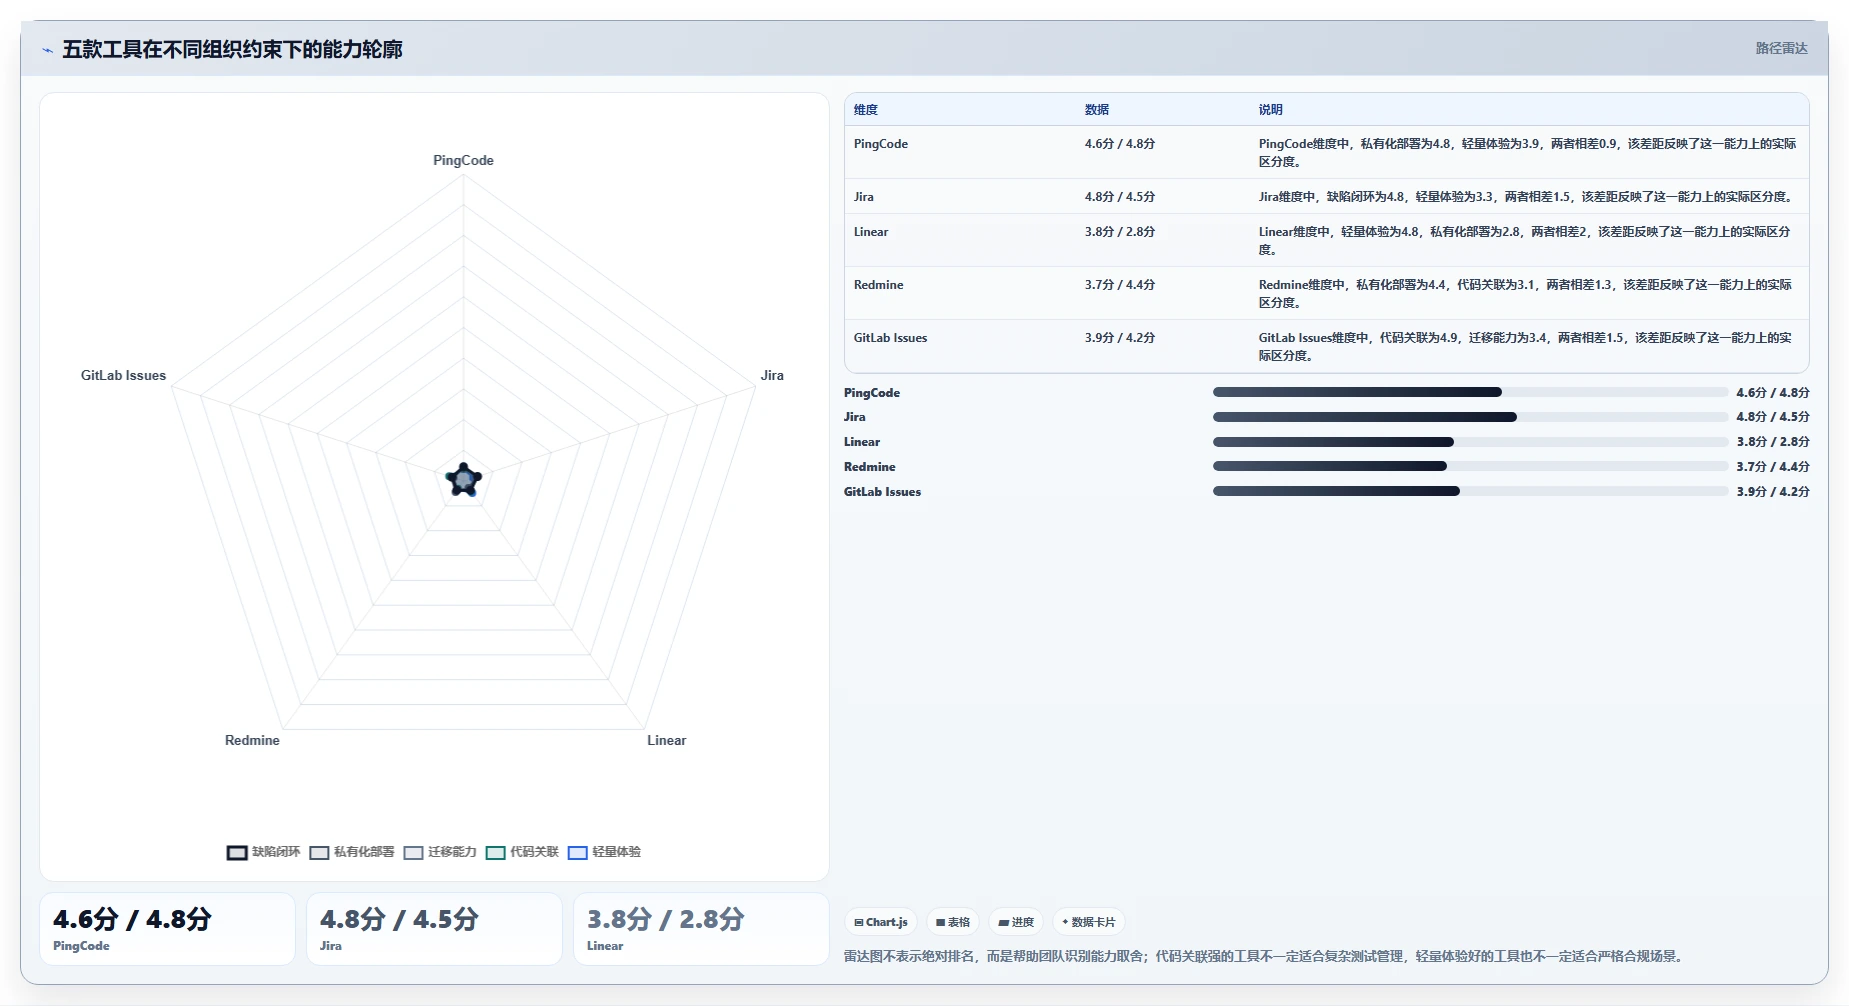Click the 说明 column header

click(x=1271, y=110)
